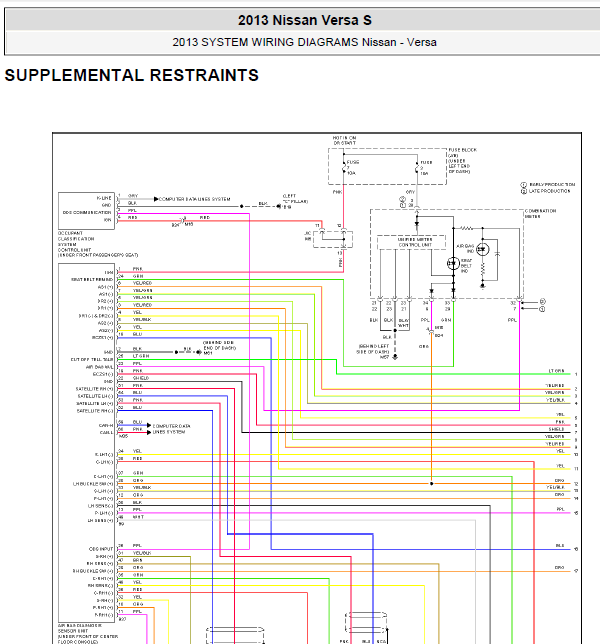
Task: Click the 'LH BUCKLE SW (+)' terminal label
Action: 93,484
